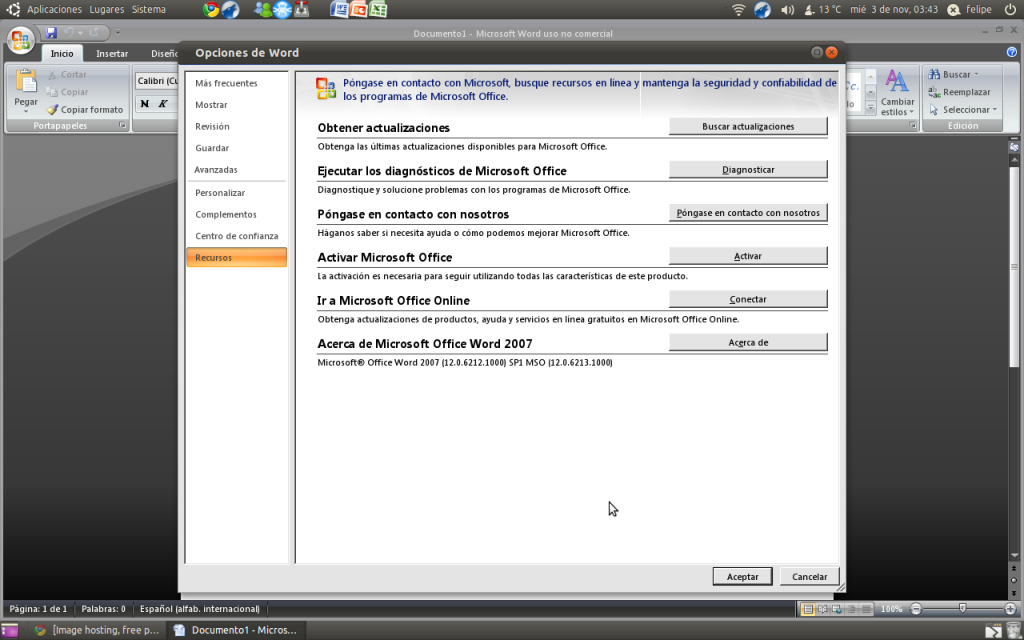Click the Calibri font name box

pyautogui.click(x=157, y=81)
